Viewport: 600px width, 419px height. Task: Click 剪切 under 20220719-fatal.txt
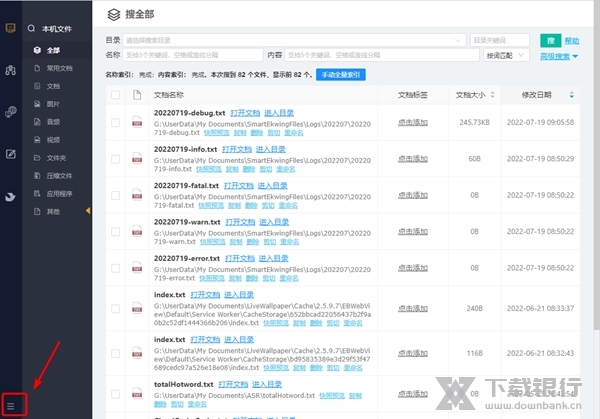(268, 205)
